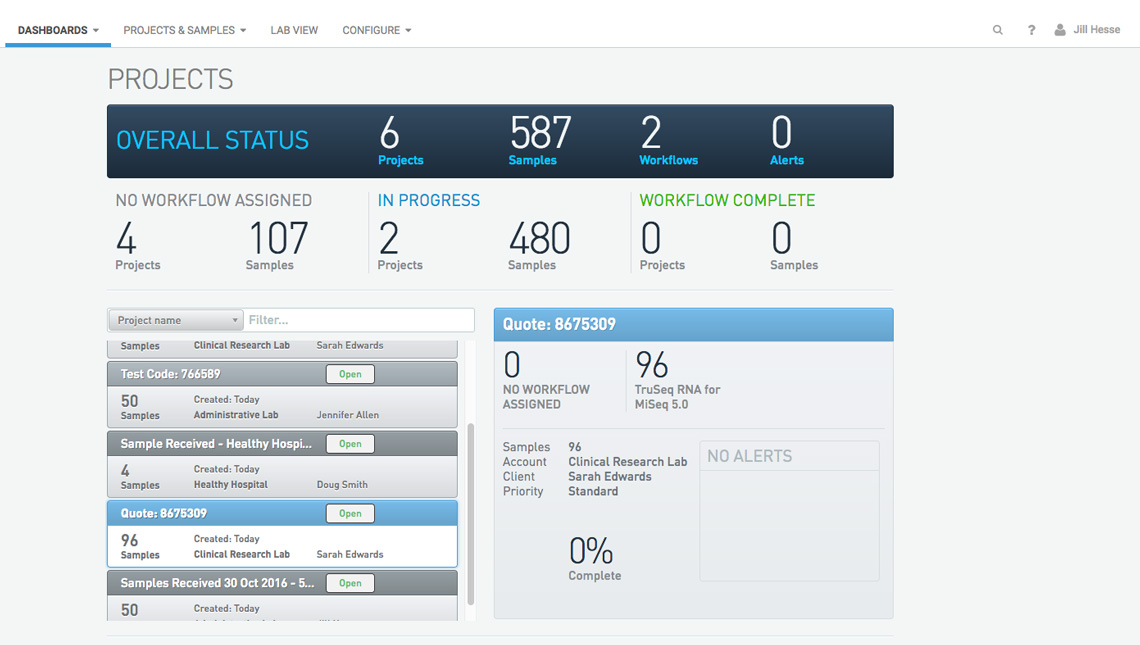
Task: Click the 587 Samples overall count
Action: point(539,140)
